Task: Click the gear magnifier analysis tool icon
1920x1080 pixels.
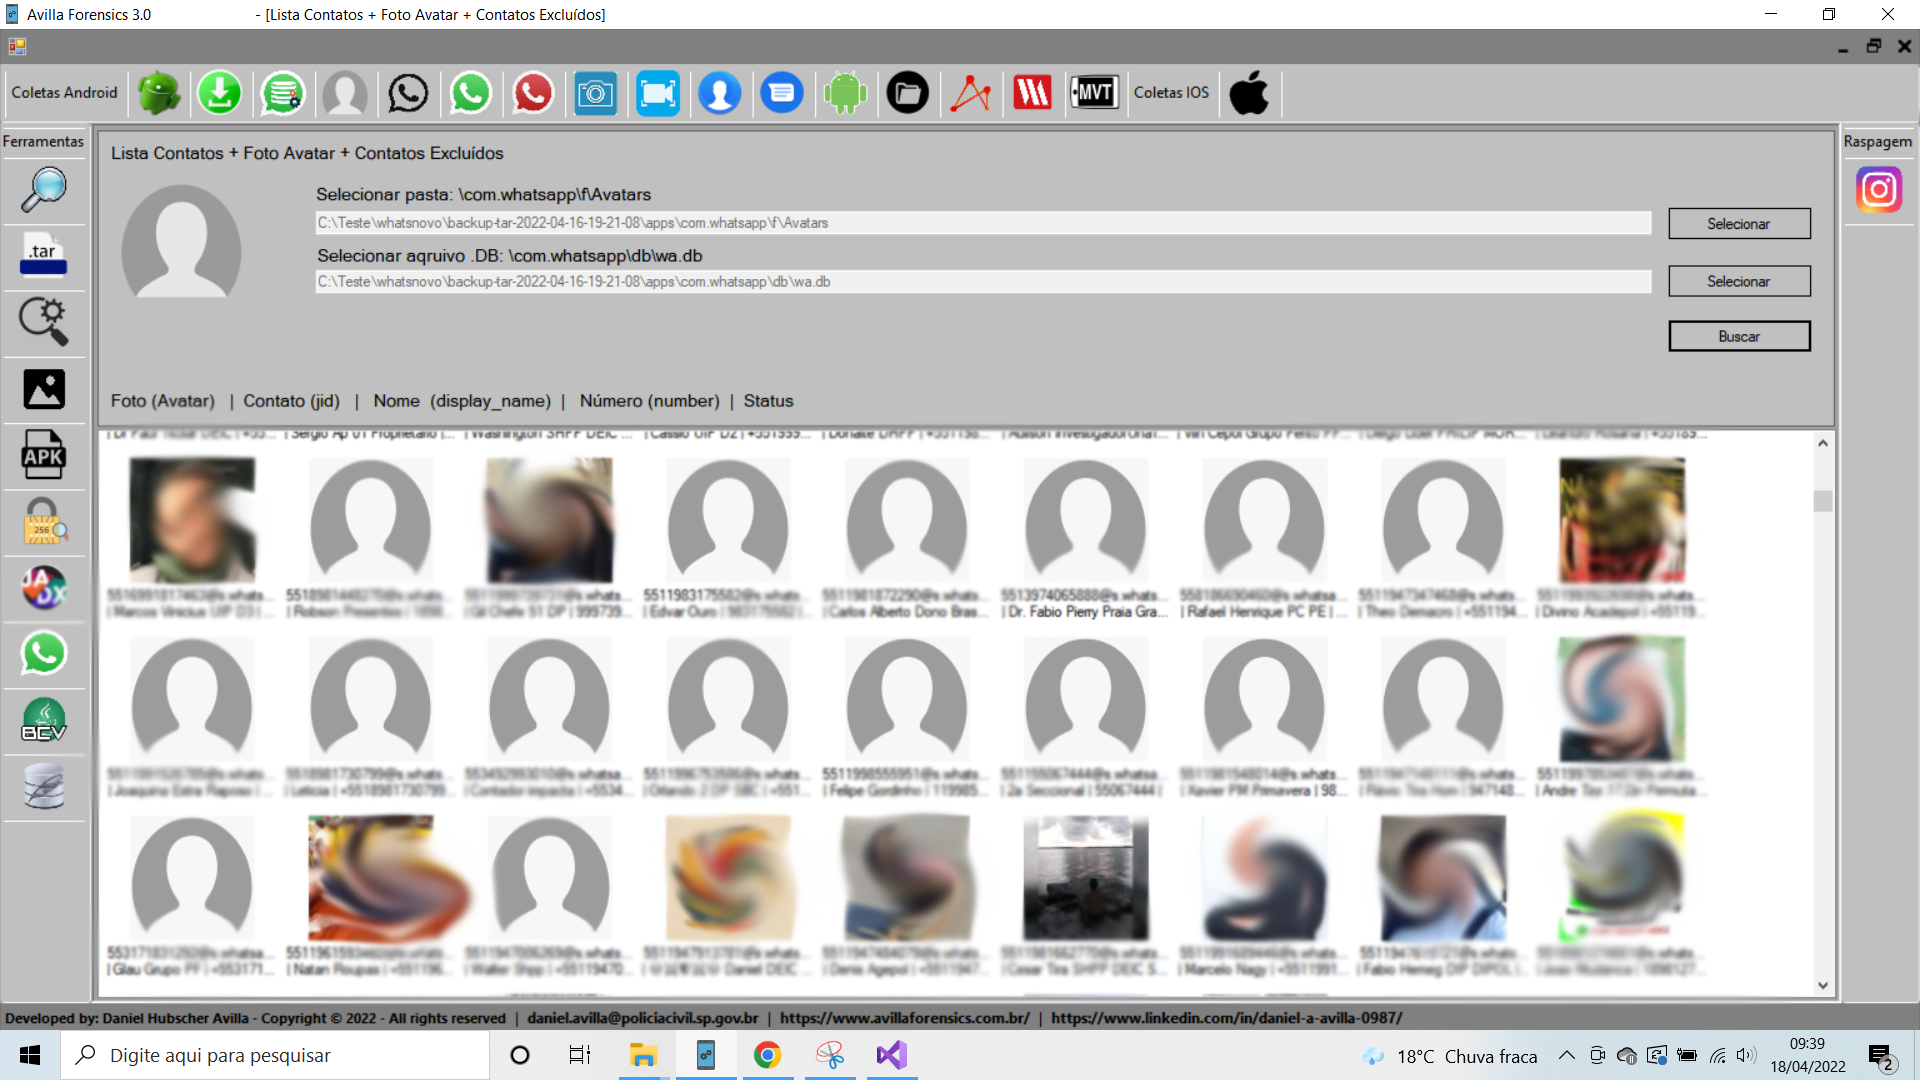Action: click(44, 322)
